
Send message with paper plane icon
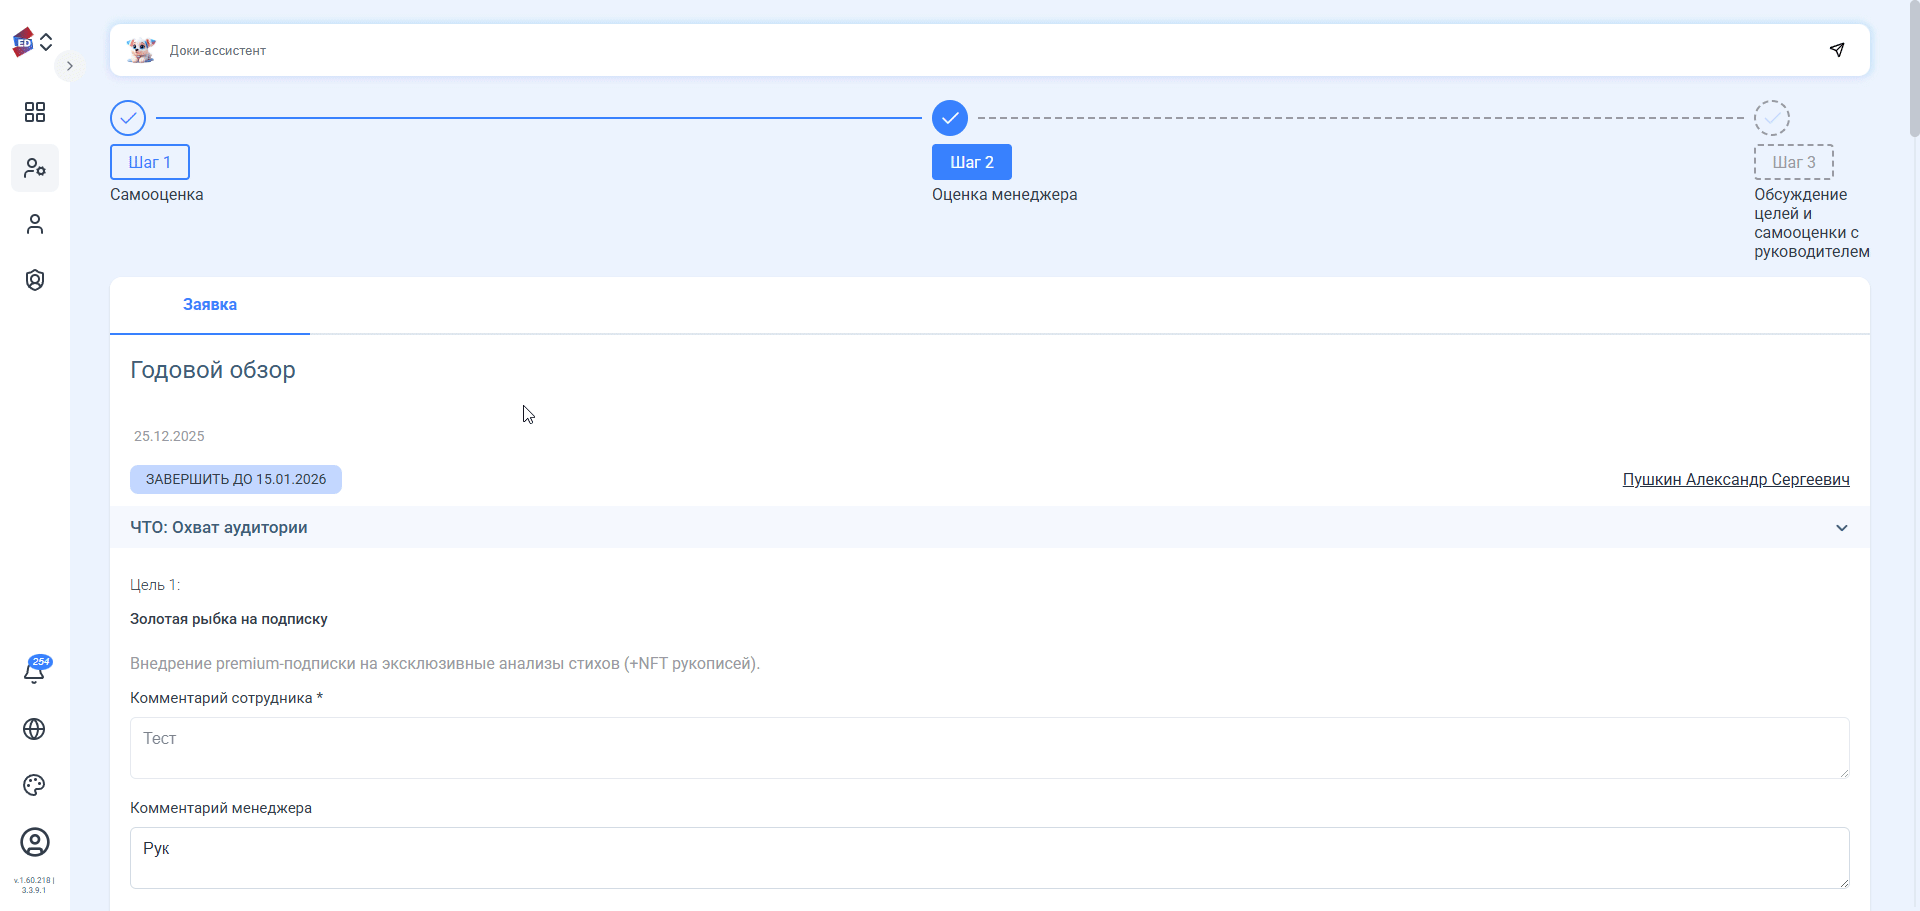1837,50
